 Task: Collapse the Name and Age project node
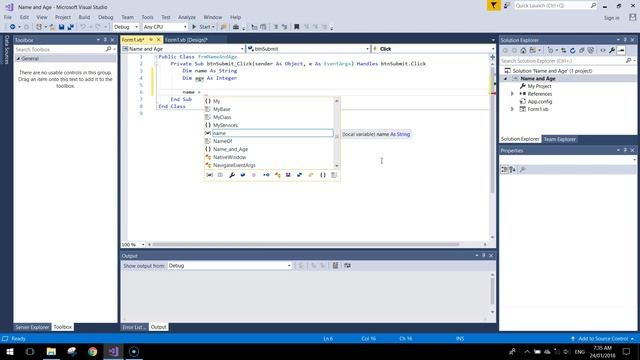(x=506, y=78)
